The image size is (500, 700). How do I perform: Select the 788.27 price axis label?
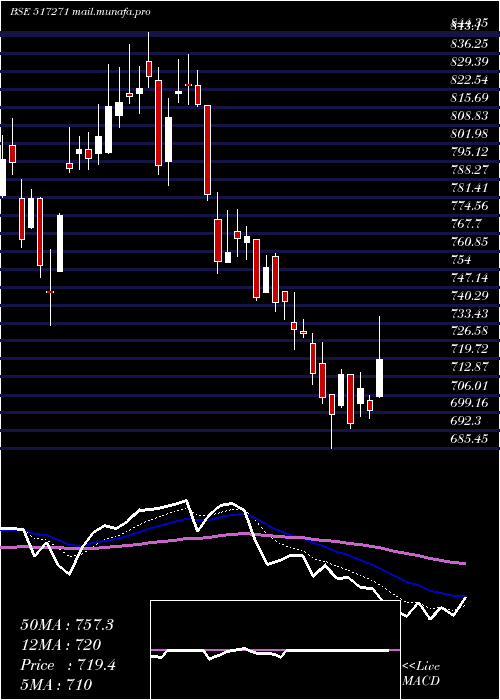pos(469,170)
